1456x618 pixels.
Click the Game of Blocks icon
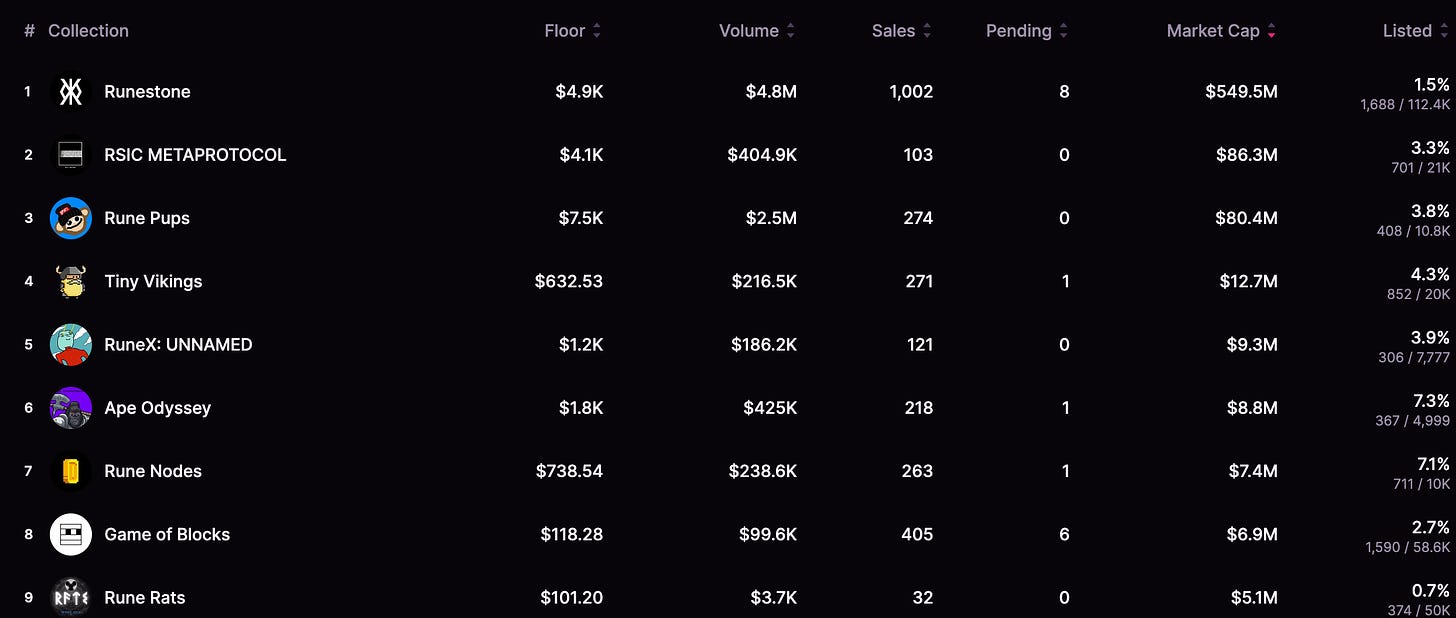(71, 534)
